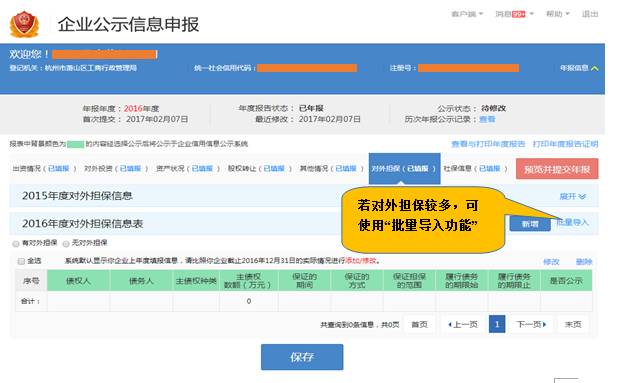
Task: Open 查看与打印年度报告 link
Action: coord(488,144)
